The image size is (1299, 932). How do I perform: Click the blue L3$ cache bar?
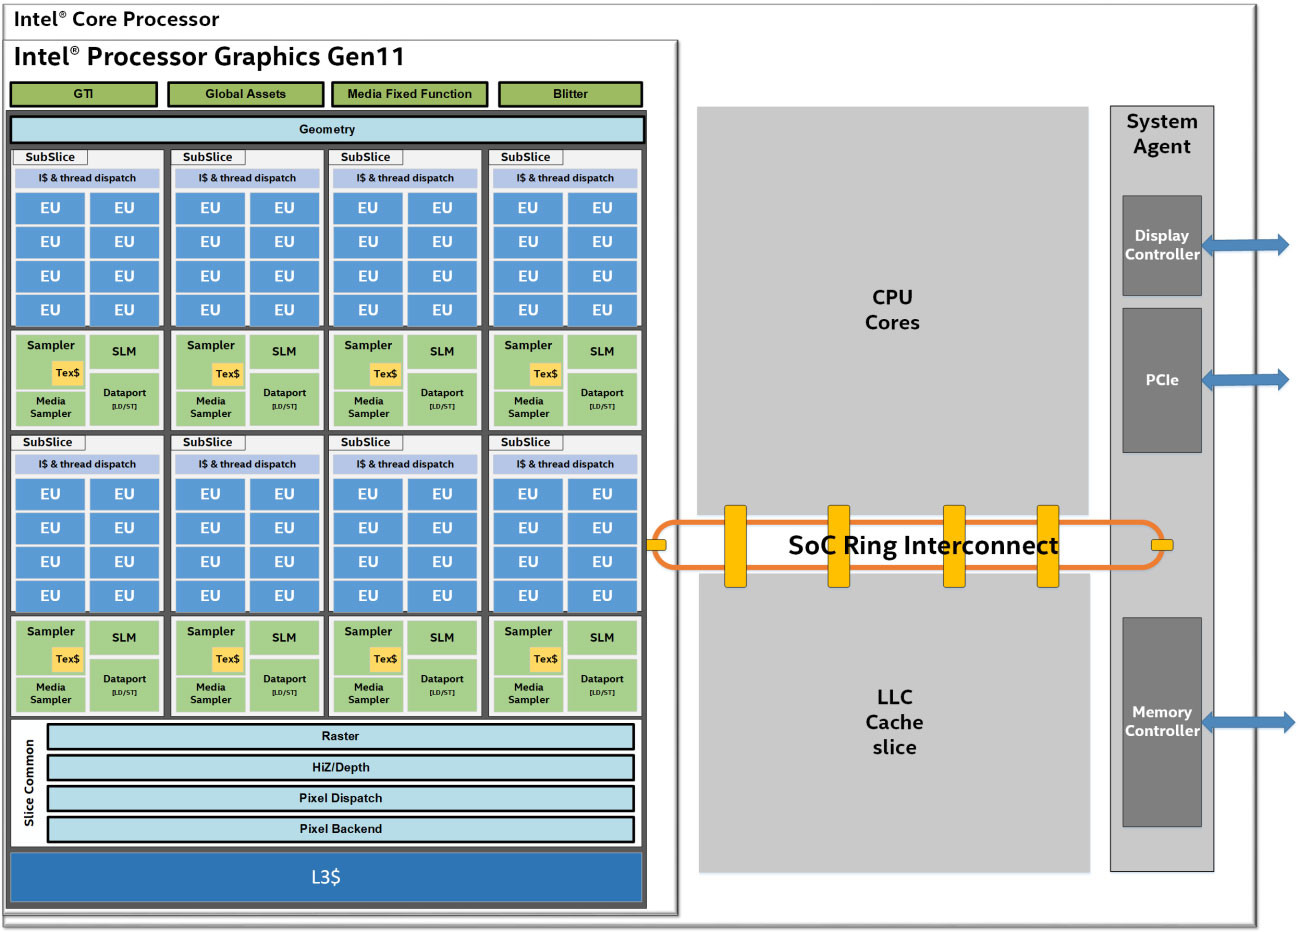click(325, 876)
